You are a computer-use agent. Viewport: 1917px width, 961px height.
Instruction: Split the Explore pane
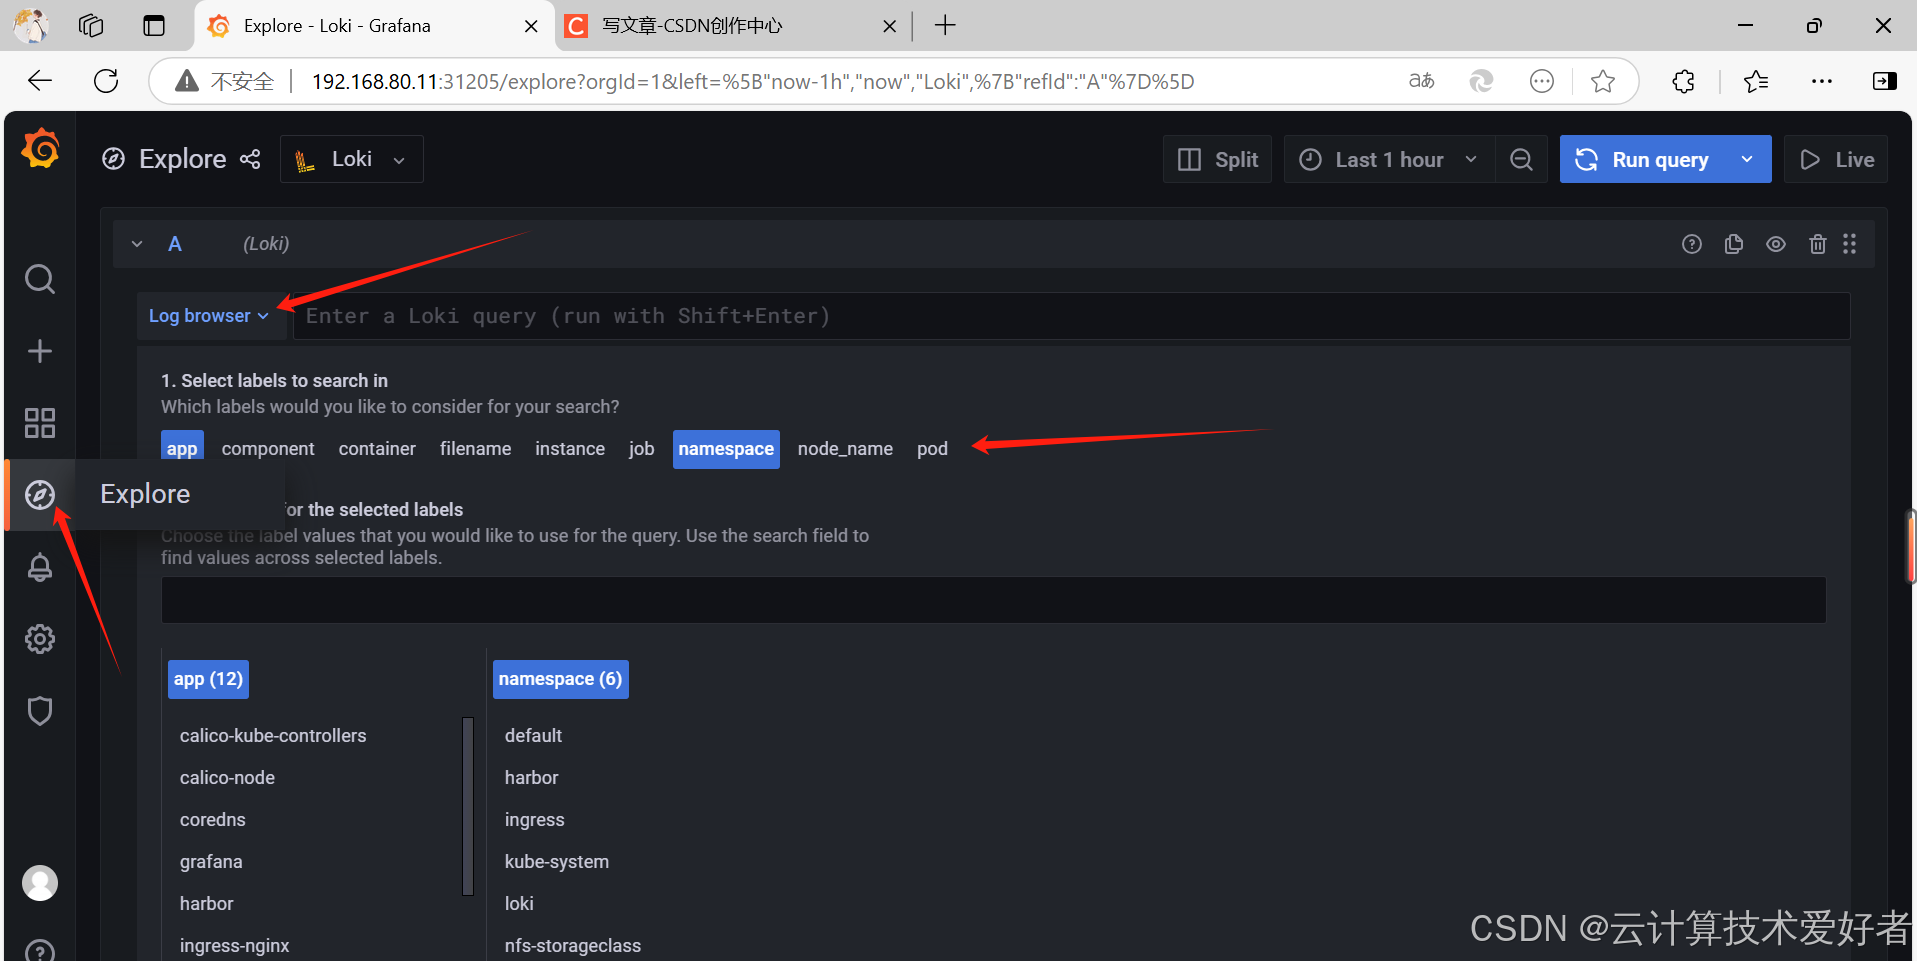pyautogui.click(x=1217, y=160)
